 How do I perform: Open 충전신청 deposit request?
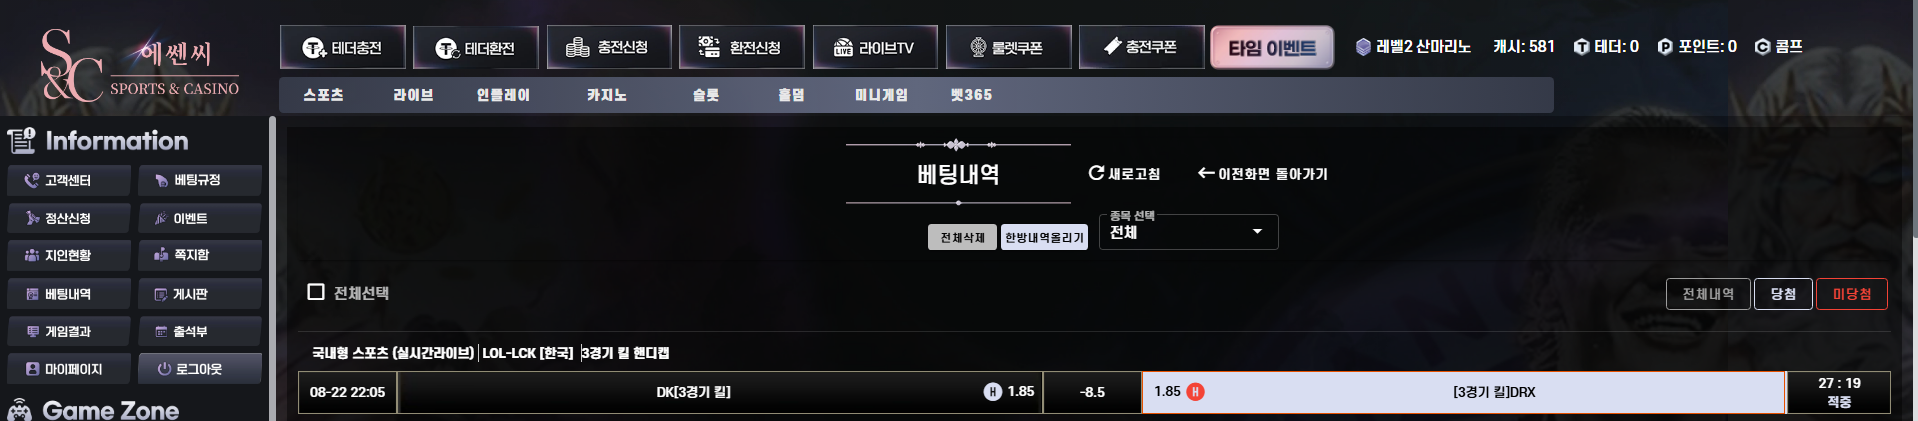click(x=609, y=47)
